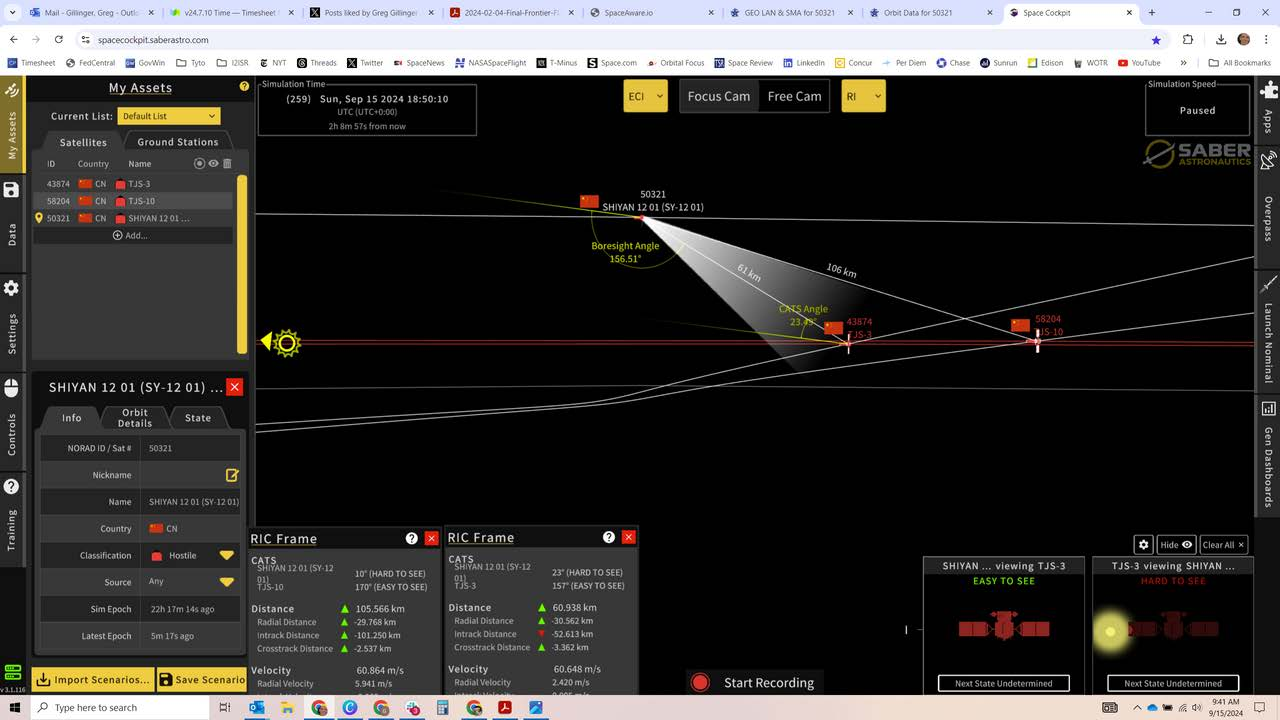
Task: Switch to the Satellites tab
Action: point(83,142)
